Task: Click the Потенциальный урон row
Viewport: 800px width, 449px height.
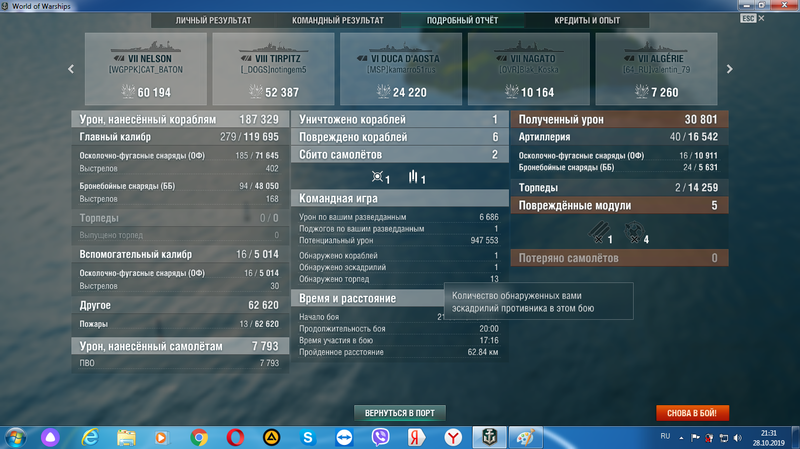Action: 399,240
